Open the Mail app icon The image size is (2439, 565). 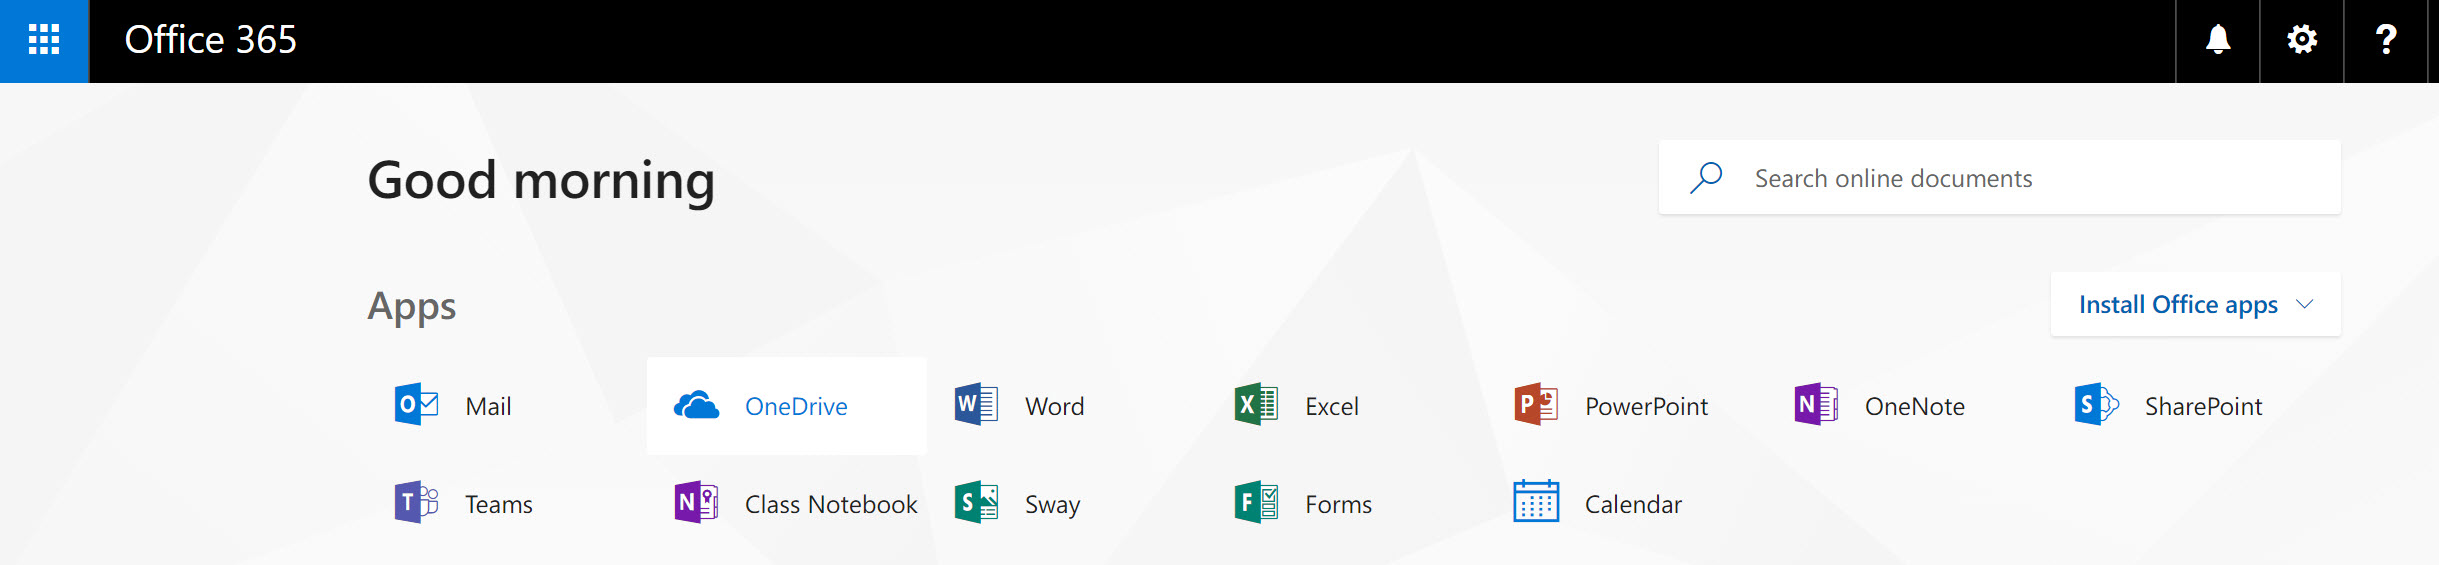pyautogui.click(x=416, y=405)
